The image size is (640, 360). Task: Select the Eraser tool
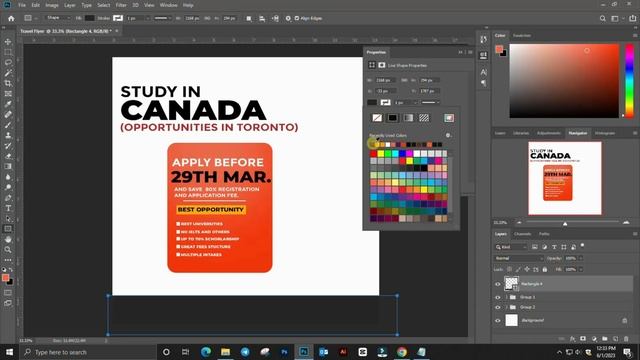pyautogui.click(x=8, y=156)
